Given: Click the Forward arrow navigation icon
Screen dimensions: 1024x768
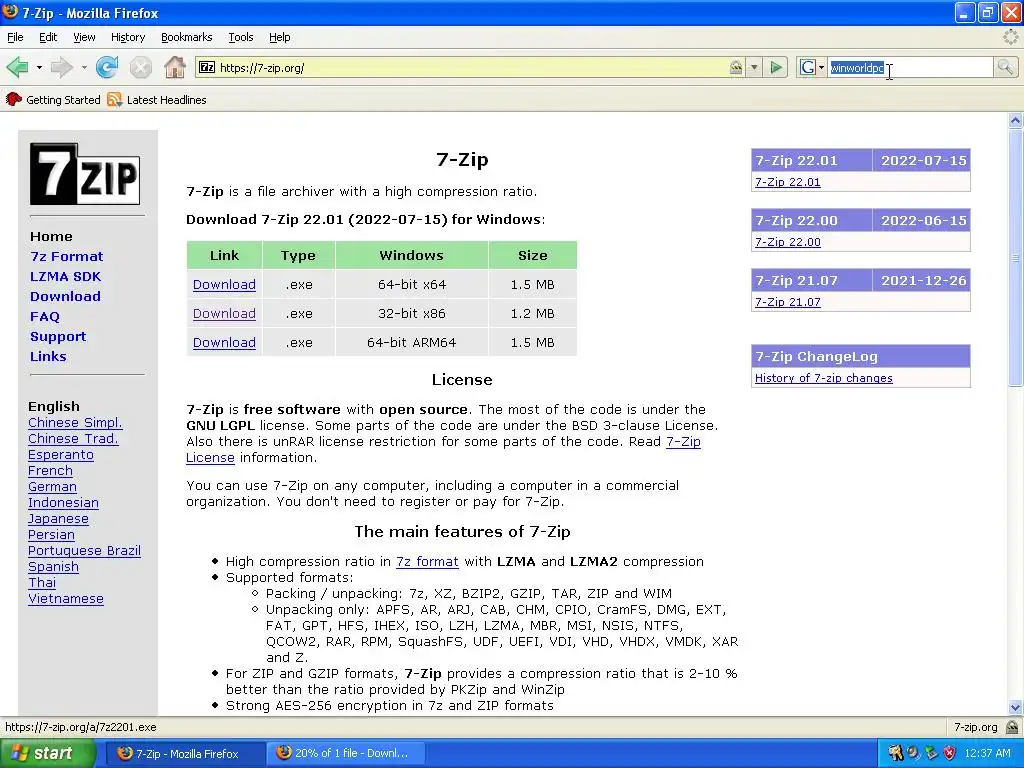Looking at the screenshot, I should [61, 67].
